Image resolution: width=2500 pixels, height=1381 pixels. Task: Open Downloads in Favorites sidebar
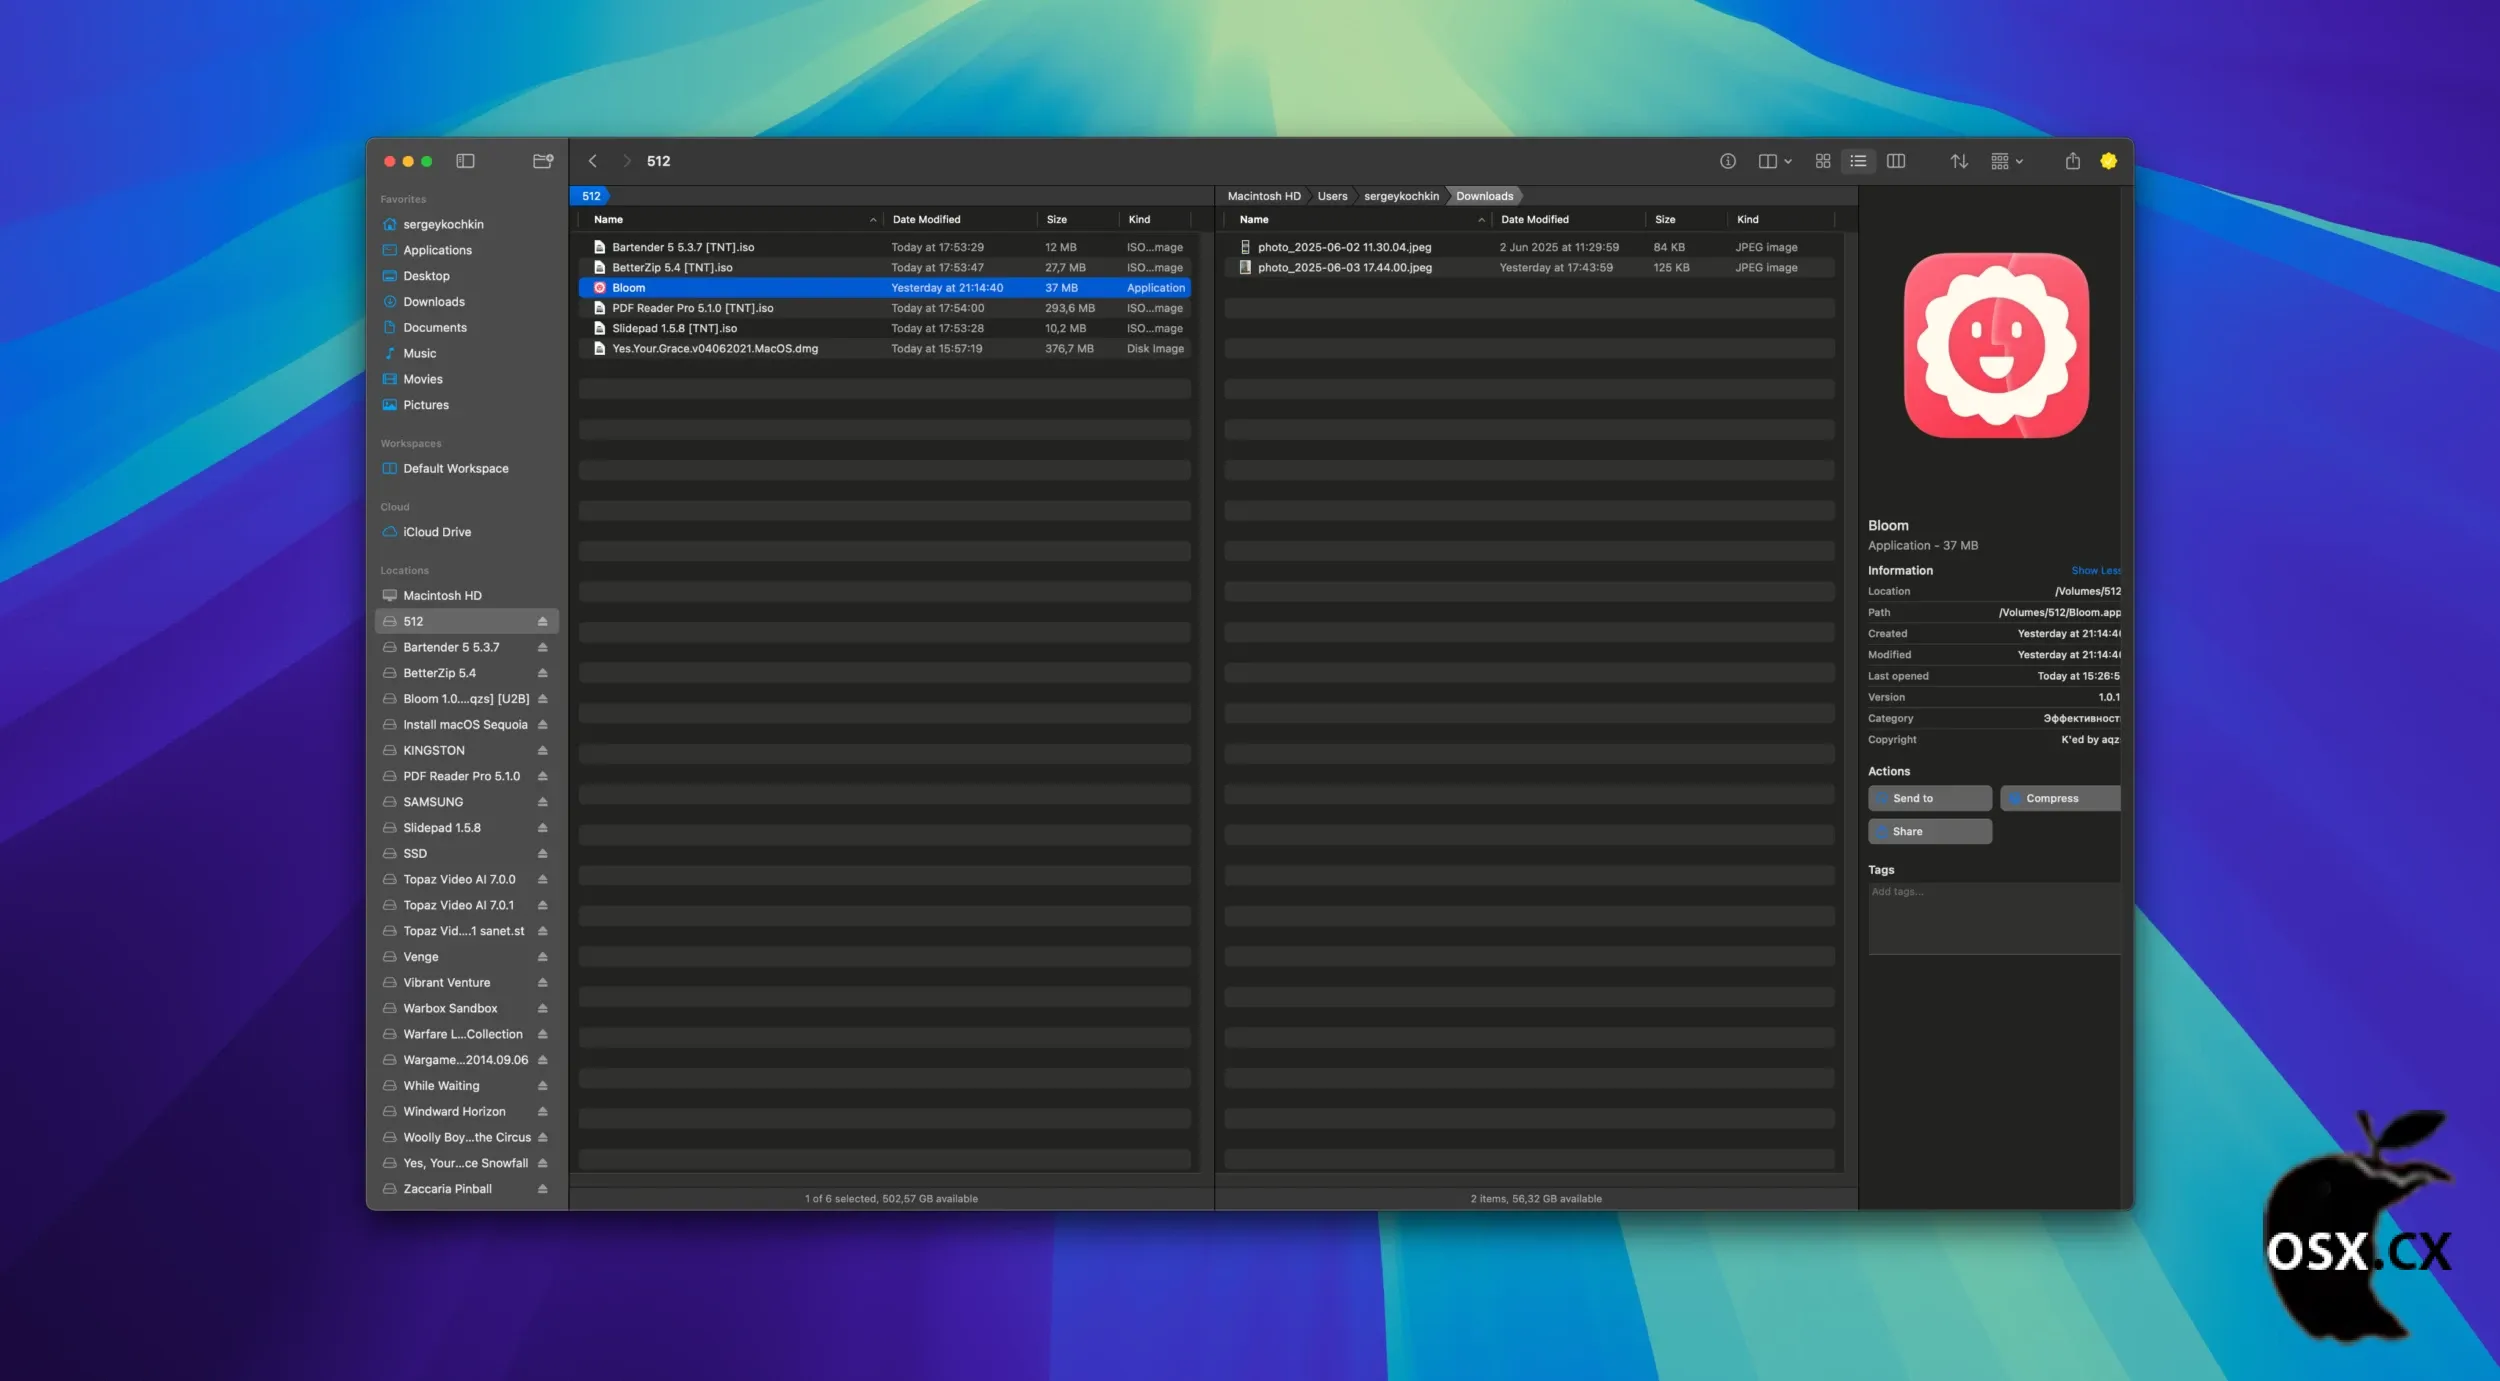[466, 302]
